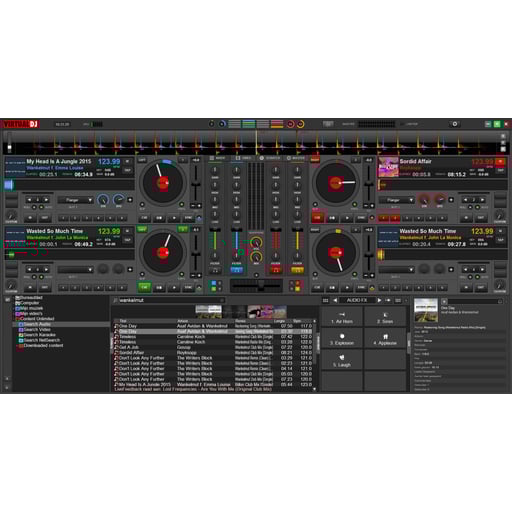Click TAP on My Head Is A Jungle deck
The width and height of the screenshot is (512, 512).
point(127,170)
